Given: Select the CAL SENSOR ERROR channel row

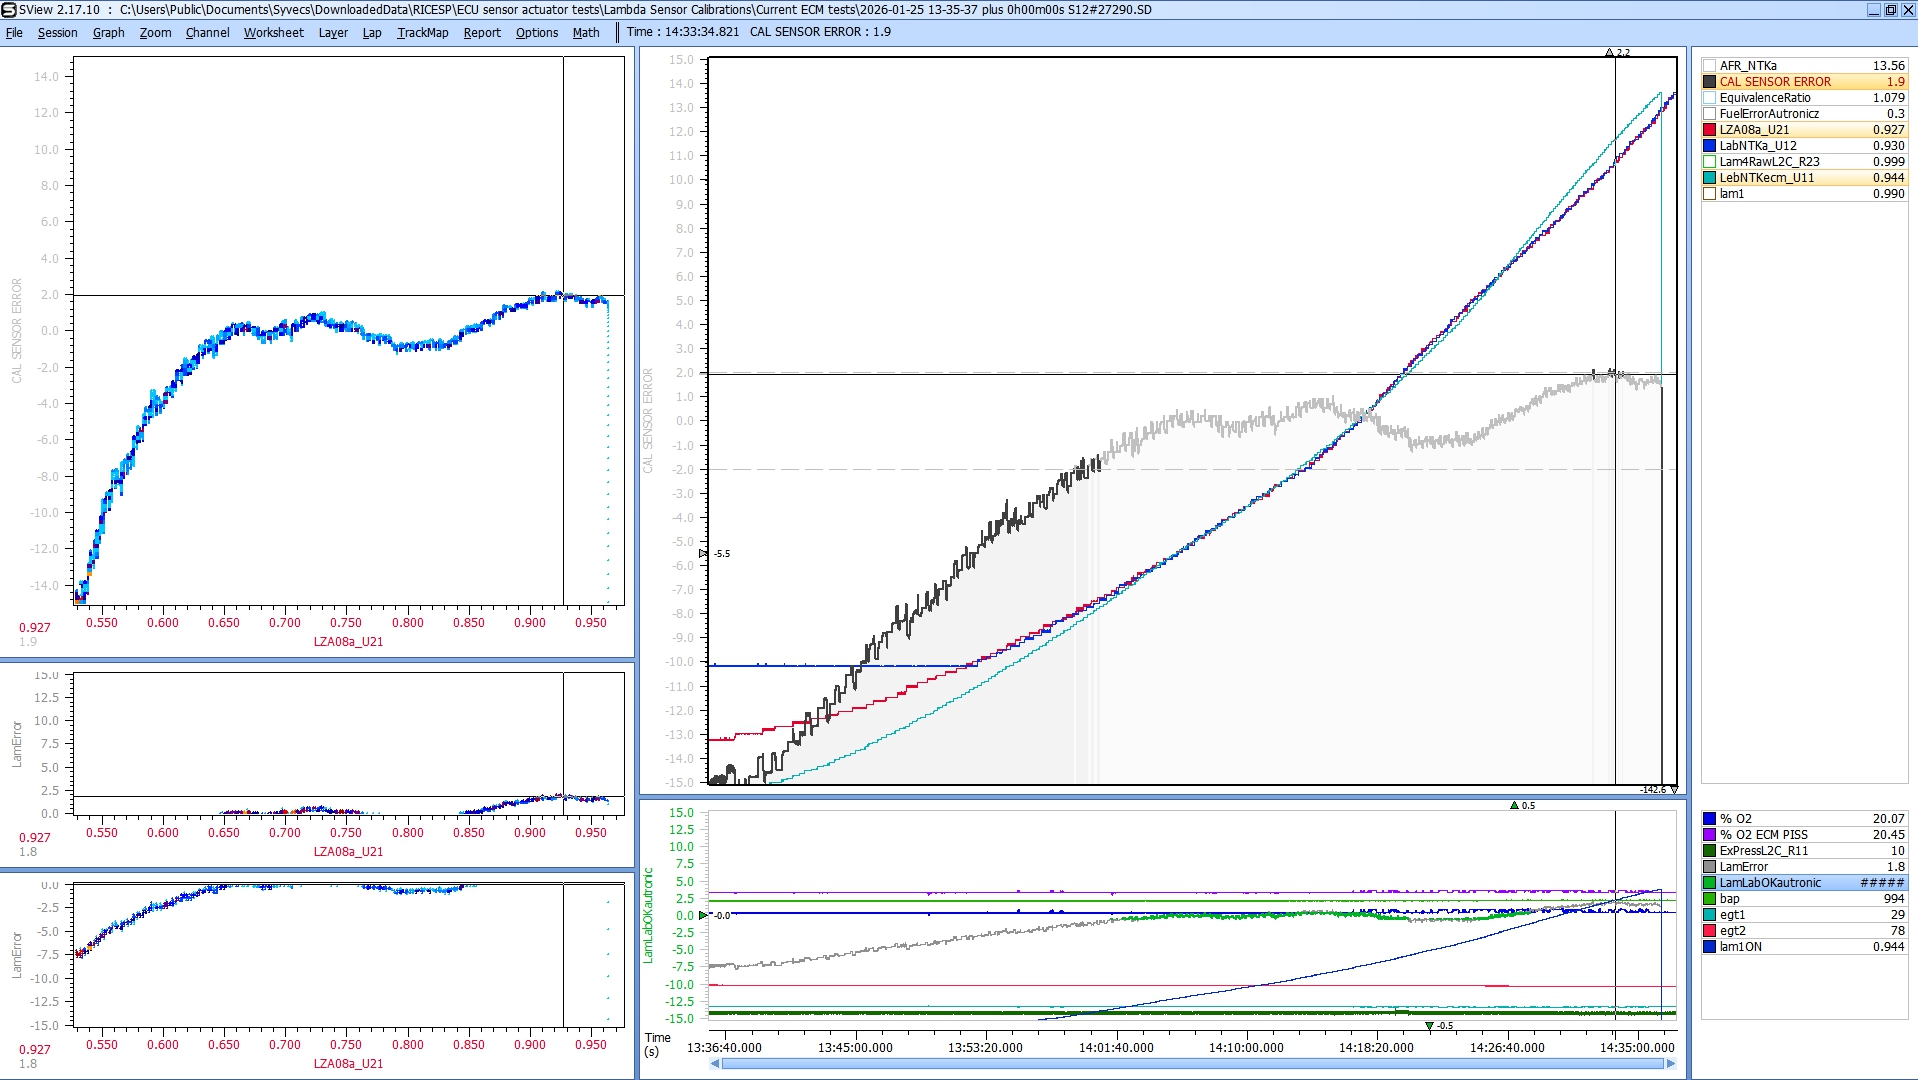Looking at the screenshot, I should pos(1775,82).
